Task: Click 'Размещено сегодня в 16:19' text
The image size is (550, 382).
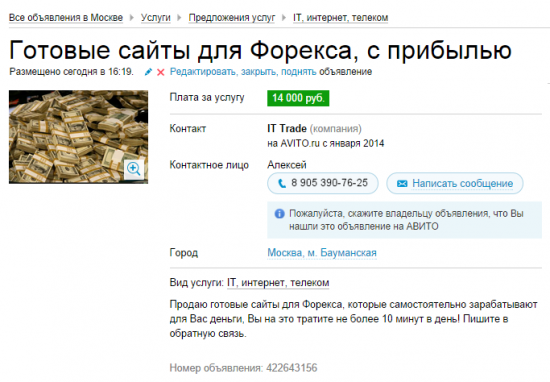Action: point(71,72)
